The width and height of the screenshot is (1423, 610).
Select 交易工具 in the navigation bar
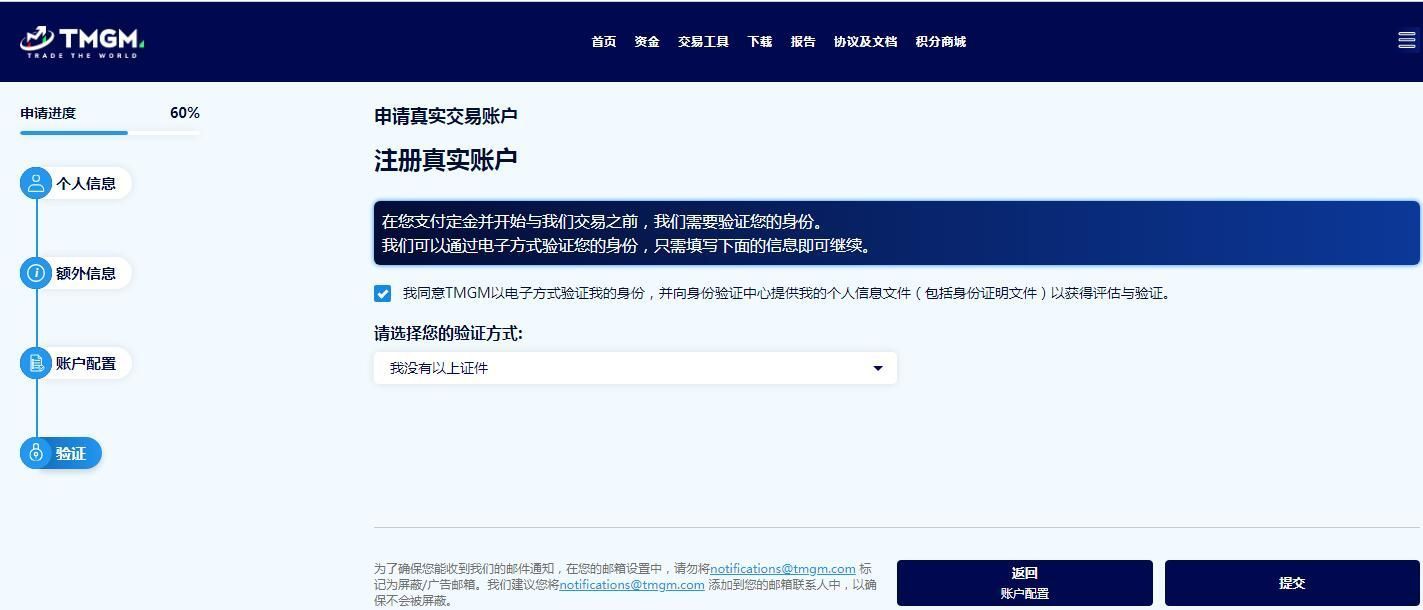(704, 41)
